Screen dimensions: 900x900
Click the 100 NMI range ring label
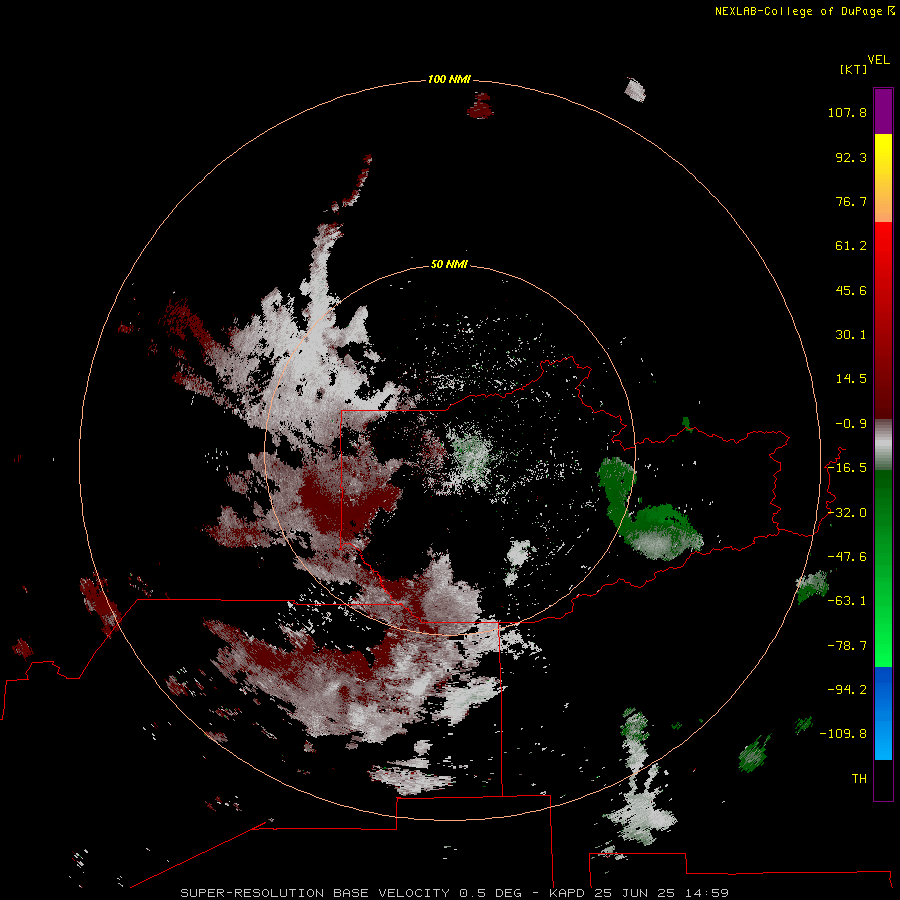click(449, 79)
